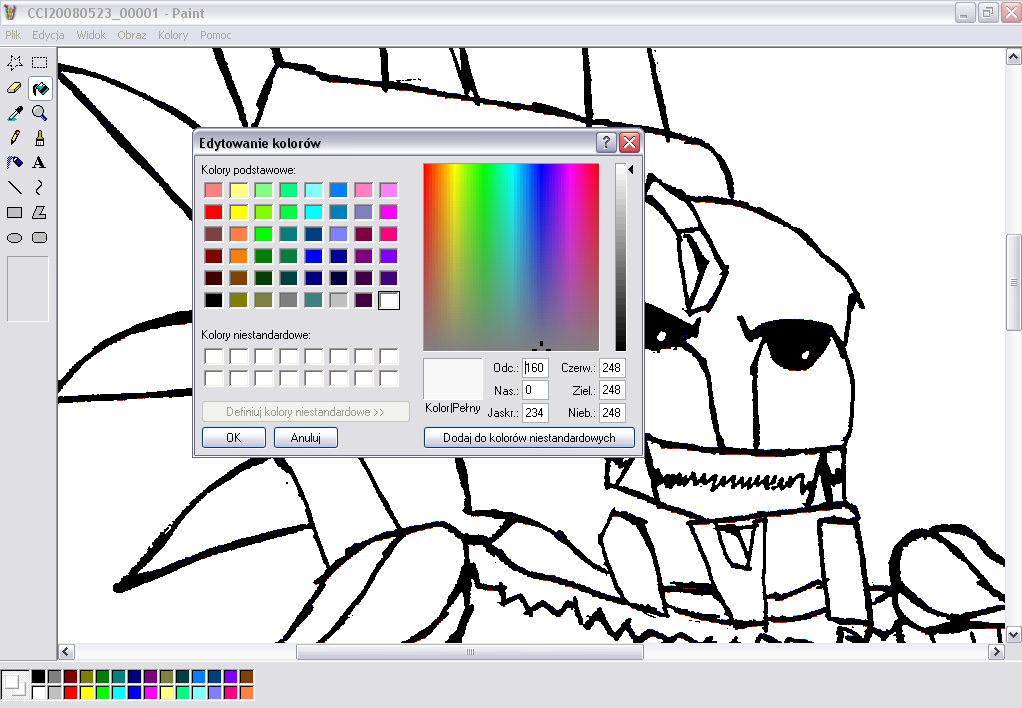Click the Anuluj button
Viewport: 1022px width, 708px height.
(305, 437)
